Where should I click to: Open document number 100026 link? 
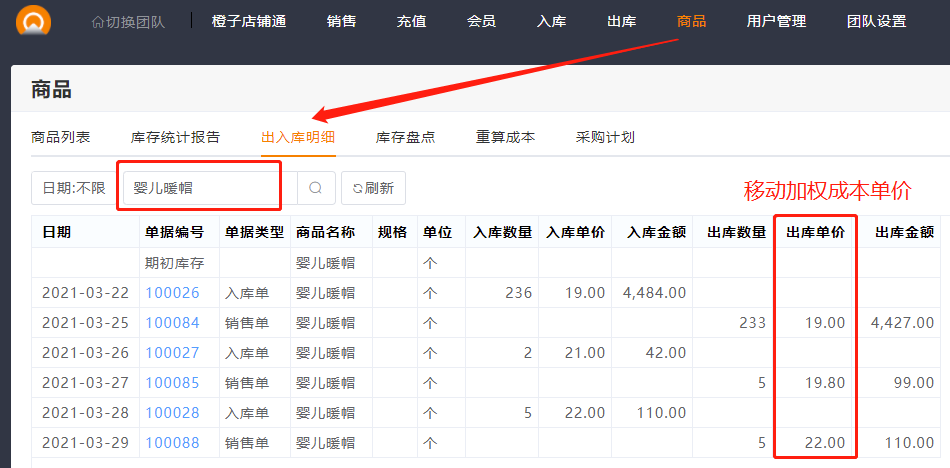point(172,293)
